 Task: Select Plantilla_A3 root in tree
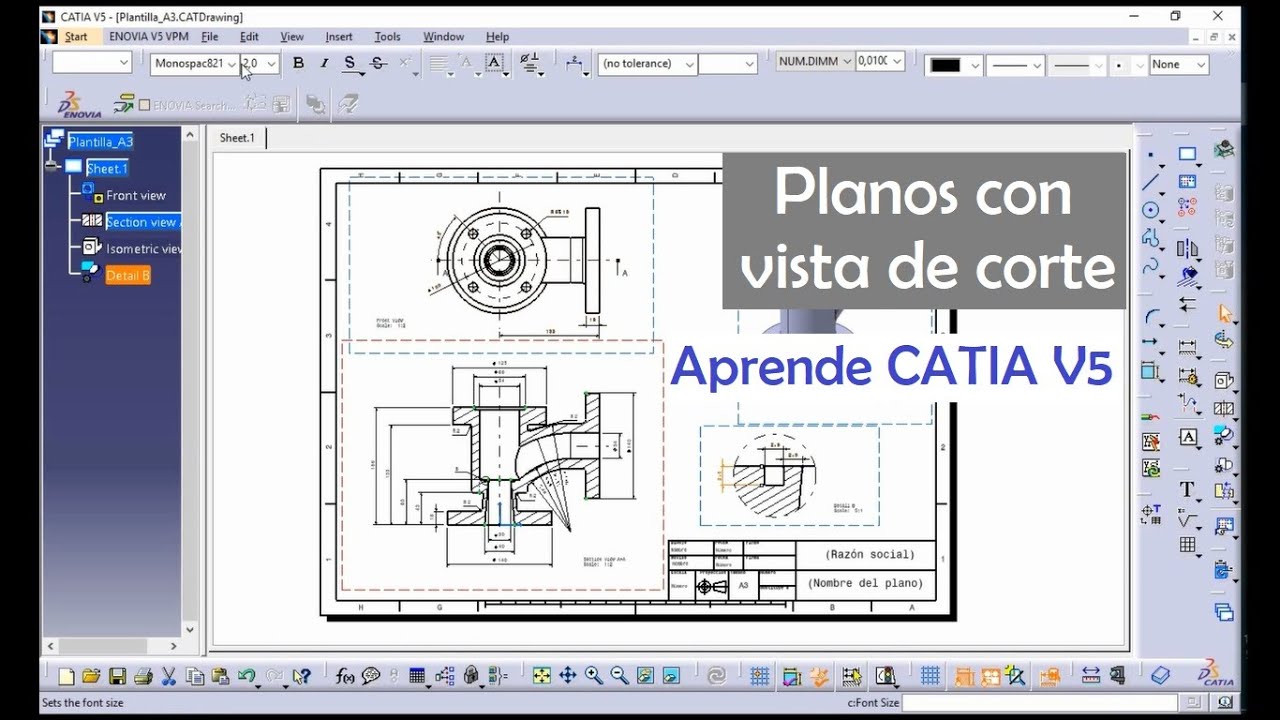tap(100, 142)
